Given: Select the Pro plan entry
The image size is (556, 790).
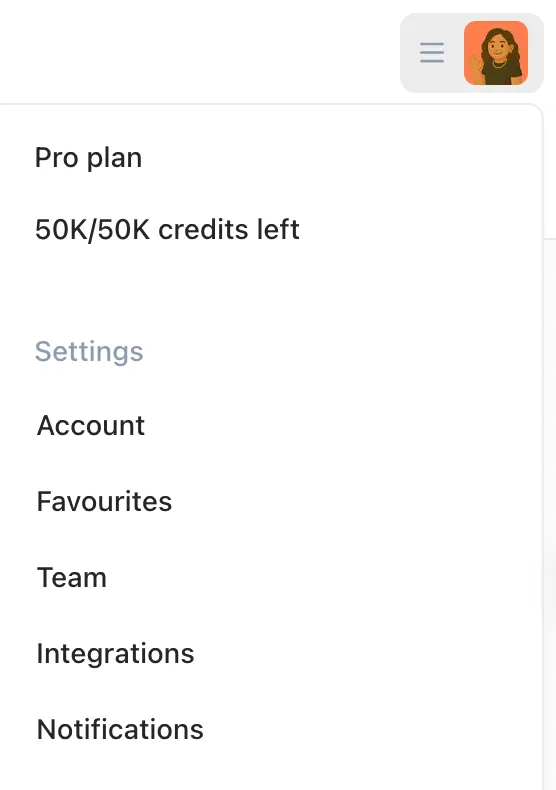Looking at the screenshot, I should point(89,158).
